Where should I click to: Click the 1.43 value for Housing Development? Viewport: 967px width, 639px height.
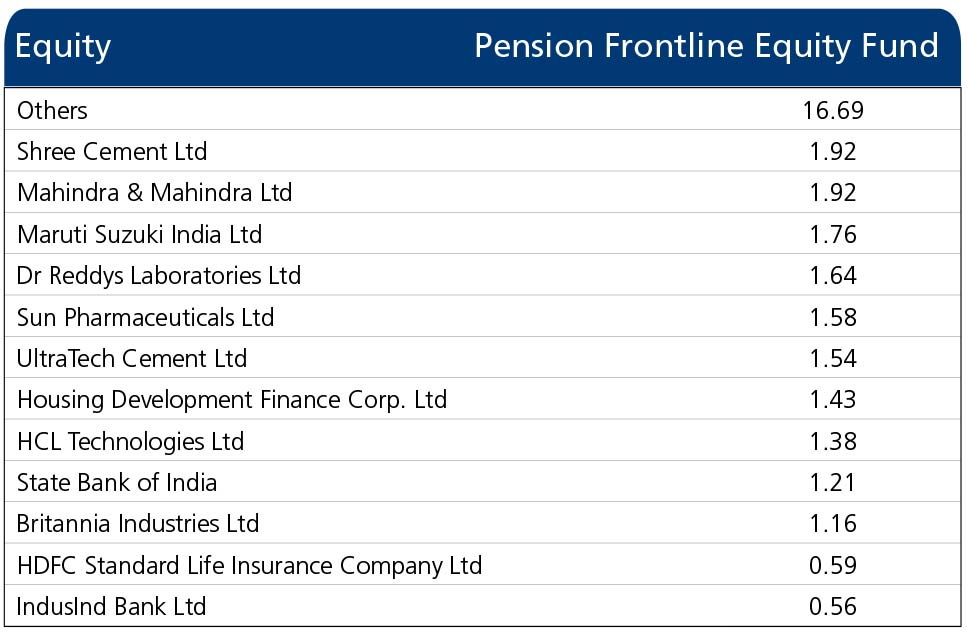833,400
